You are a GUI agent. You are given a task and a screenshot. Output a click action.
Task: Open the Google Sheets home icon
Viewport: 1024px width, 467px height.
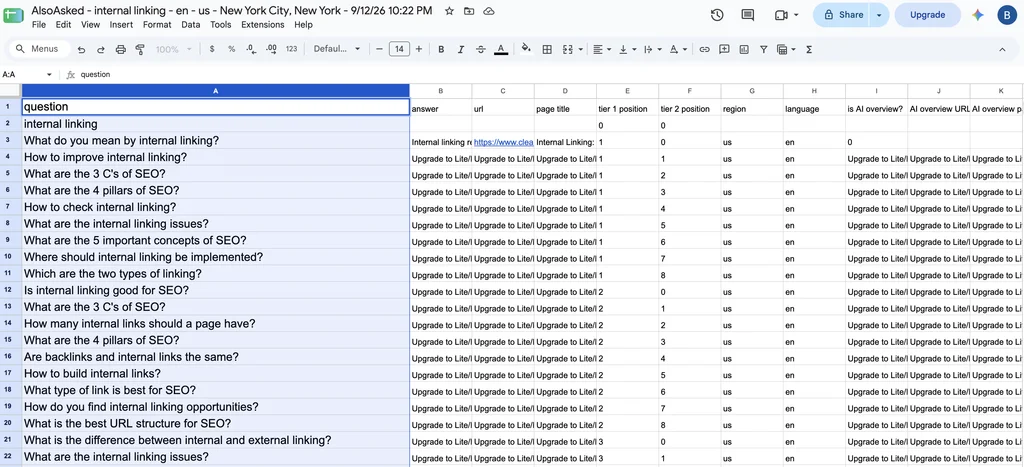(13, 15)
